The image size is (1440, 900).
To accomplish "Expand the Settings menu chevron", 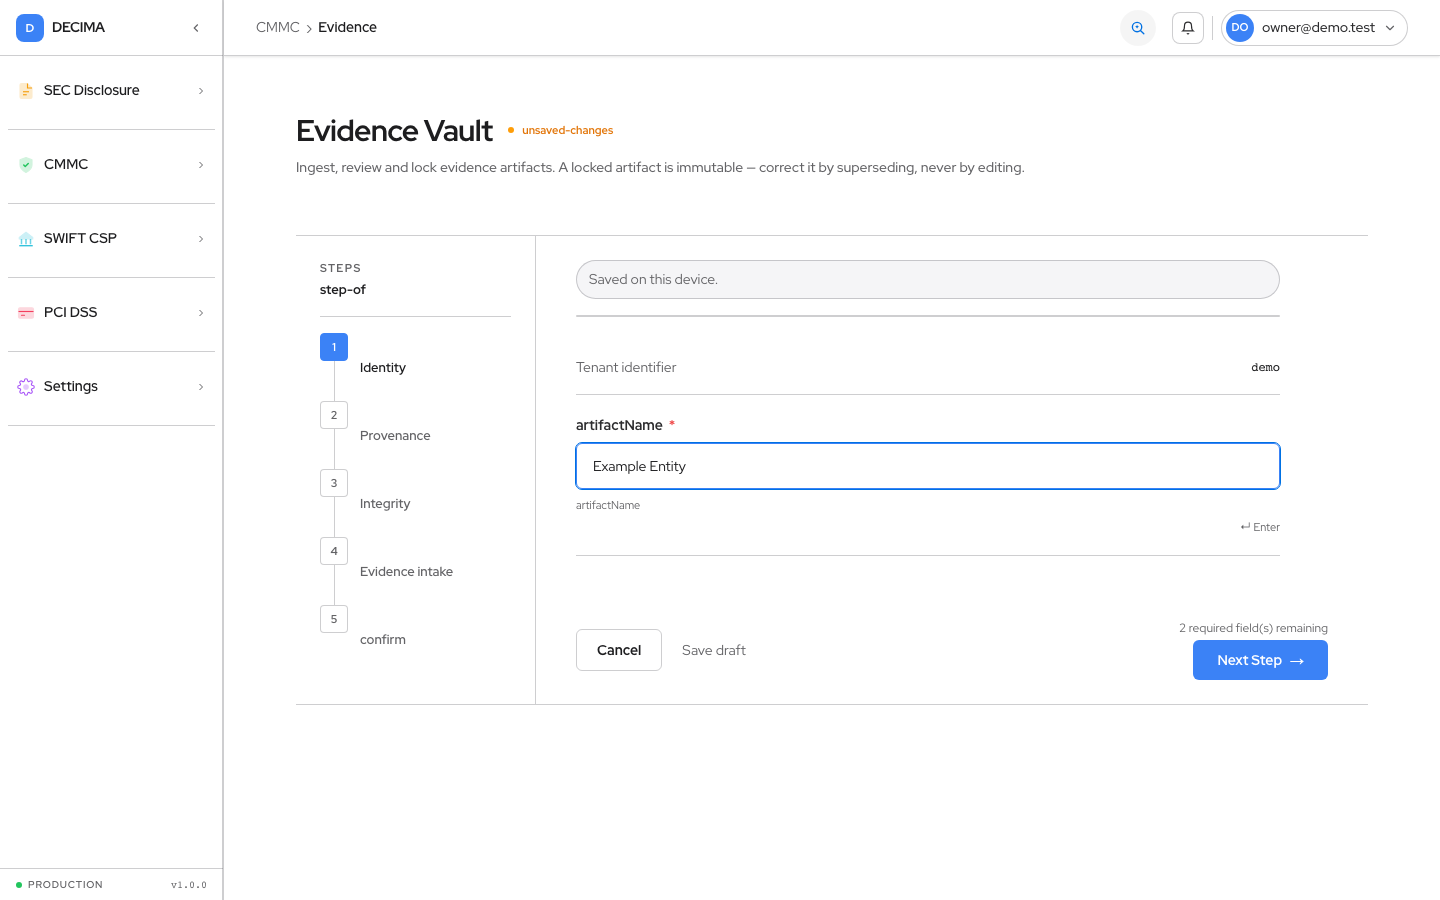I will pyautogui.click(x=201, y=387).
